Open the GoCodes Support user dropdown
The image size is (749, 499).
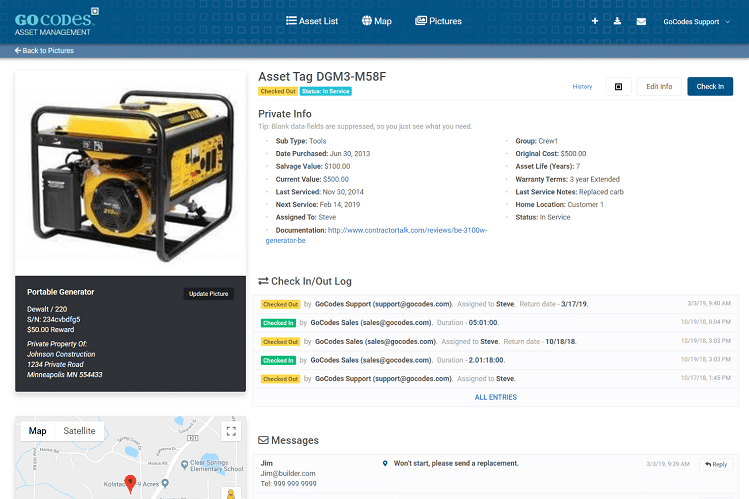696,21
